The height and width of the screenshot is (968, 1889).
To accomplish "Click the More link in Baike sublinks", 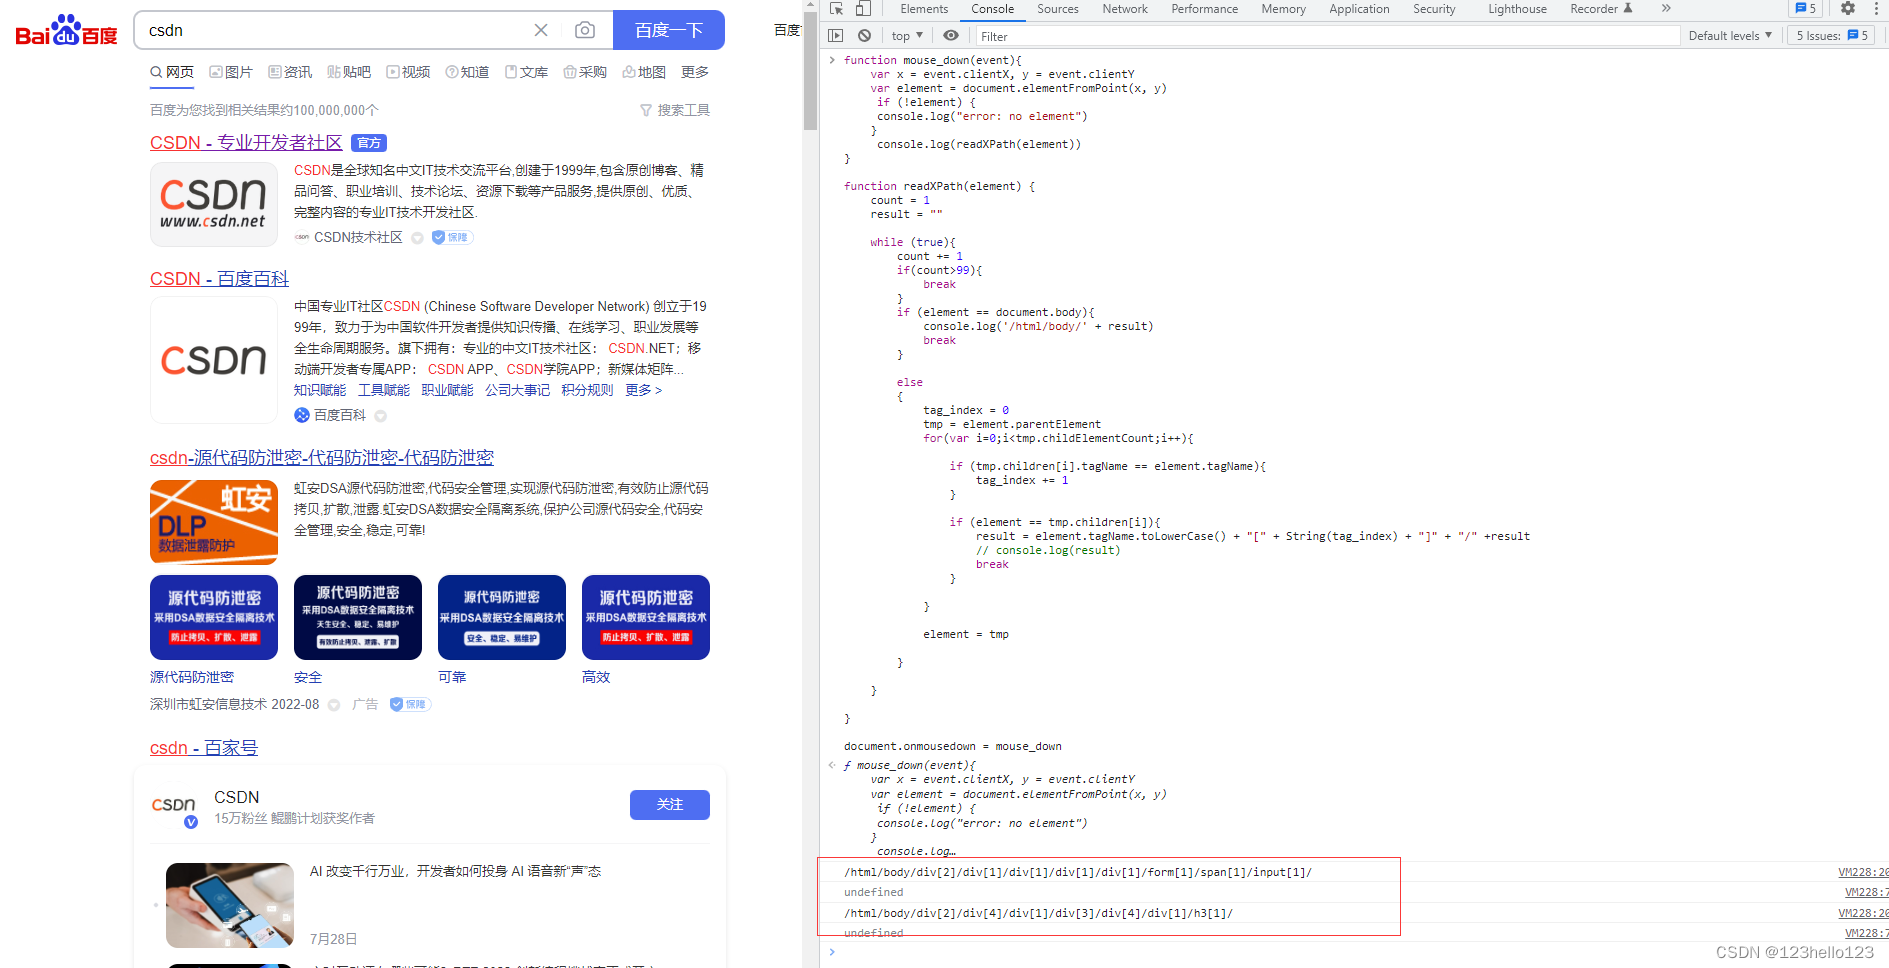I will click(x=643, y=390).
